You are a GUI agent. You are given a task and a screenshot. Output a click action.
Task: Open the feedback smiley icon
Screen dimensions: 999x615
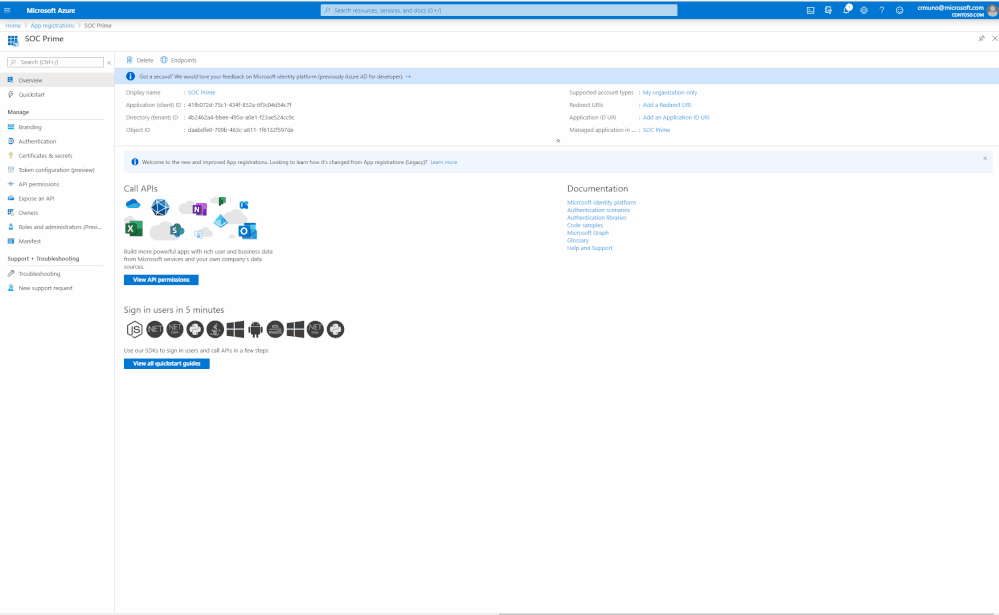pyautogui.click(x=900, y=10)
